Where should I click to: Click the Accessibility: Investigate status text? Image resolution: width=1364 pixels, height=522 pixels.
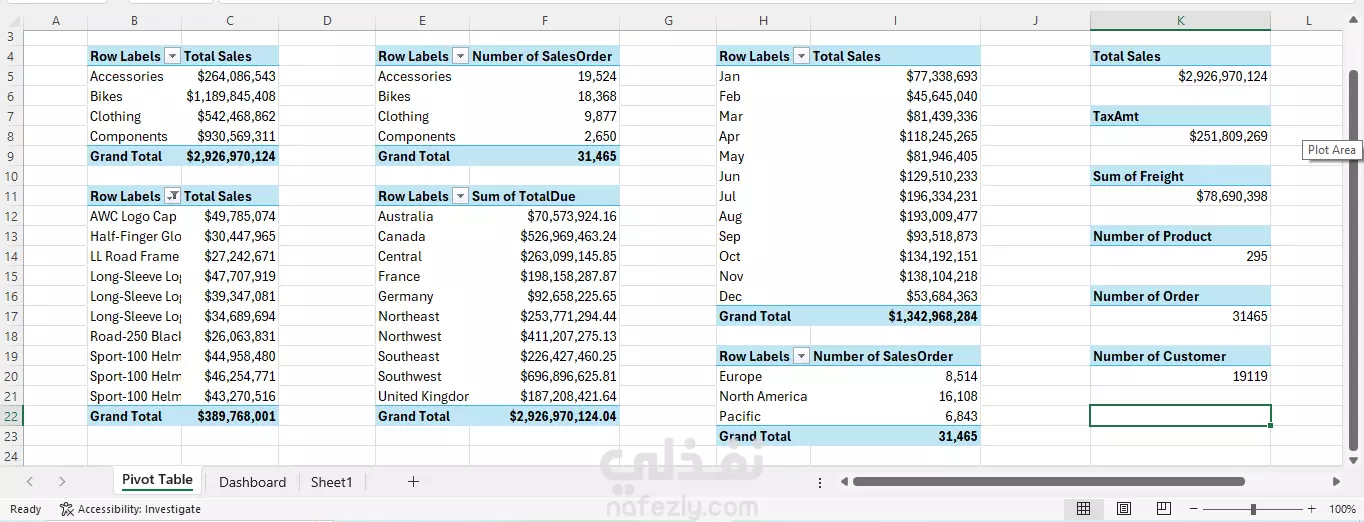tap(139, 509)
